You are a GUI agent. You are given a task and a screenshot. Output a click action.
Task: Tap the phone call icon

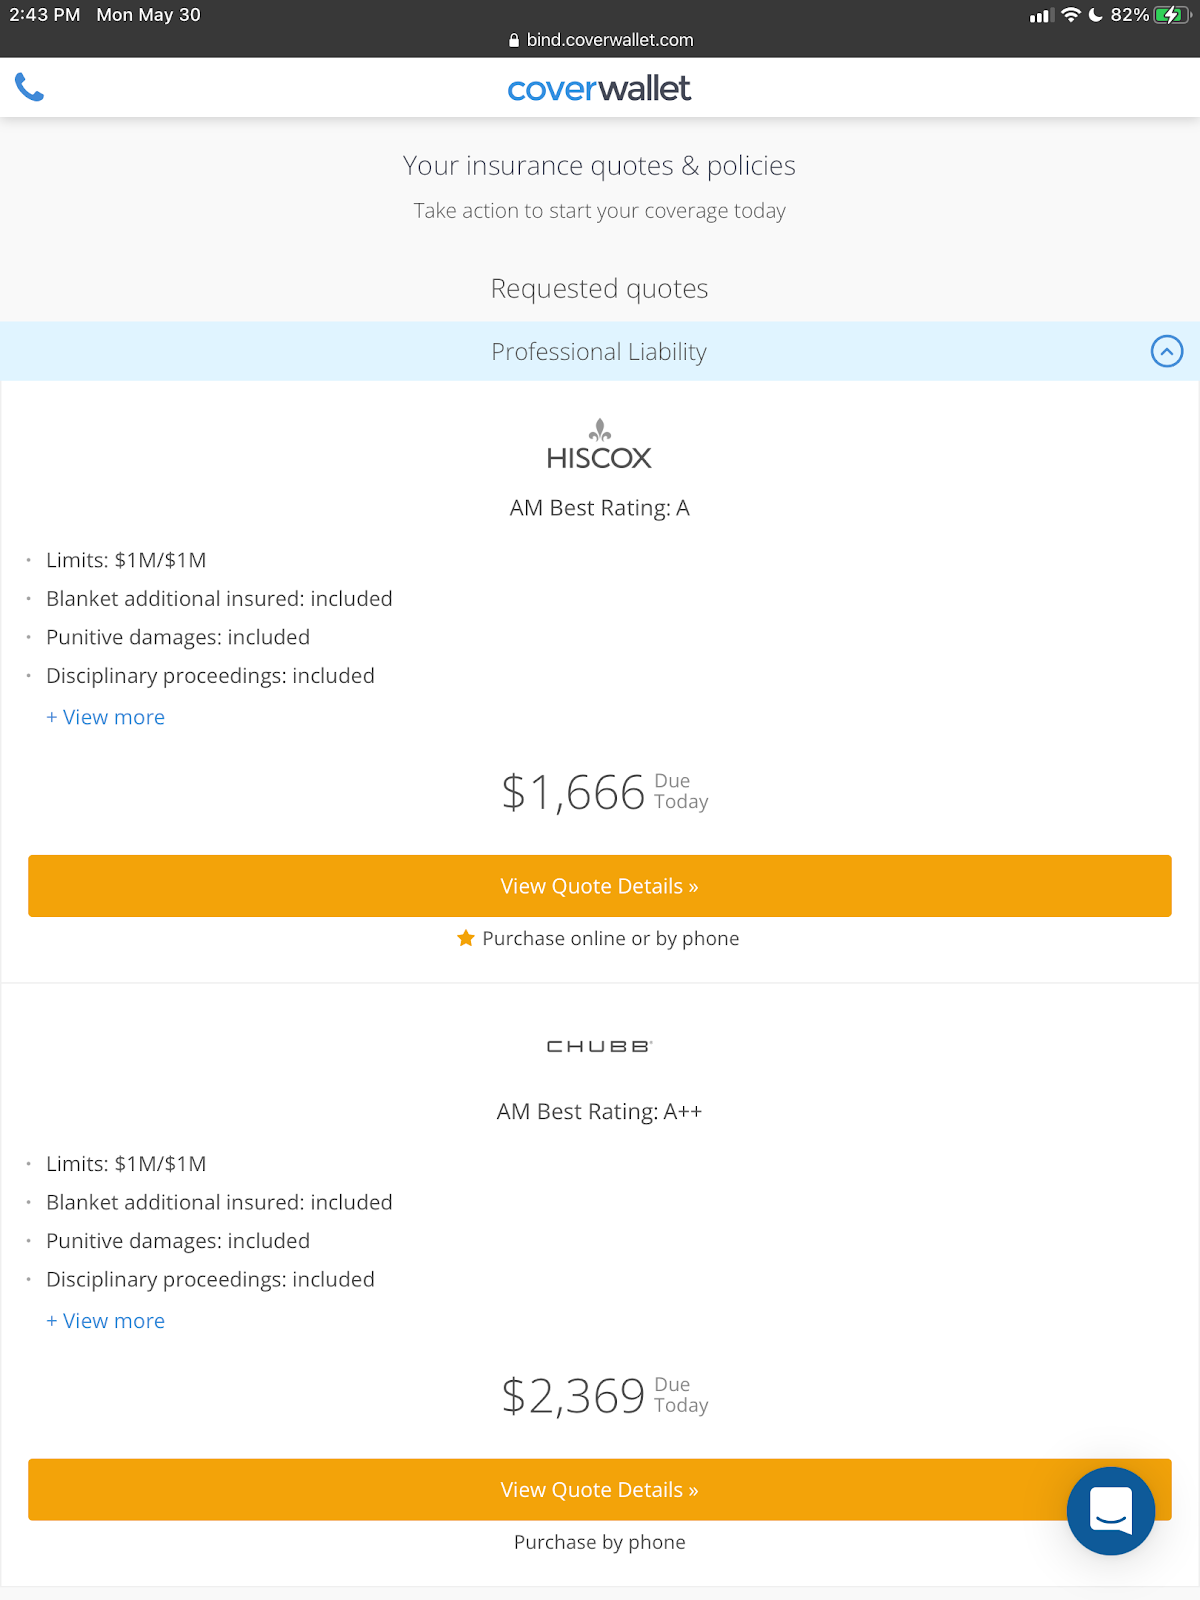point(30,88)
